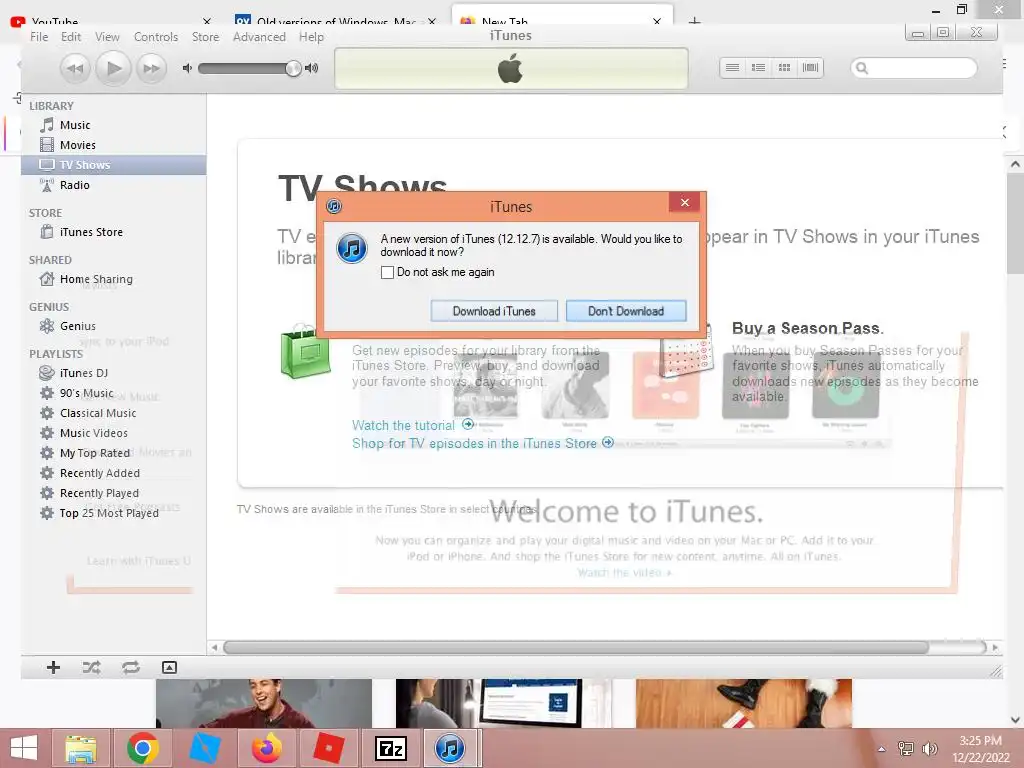Open the File menu
Viewport: 1024px width, 768px height.
39,37
